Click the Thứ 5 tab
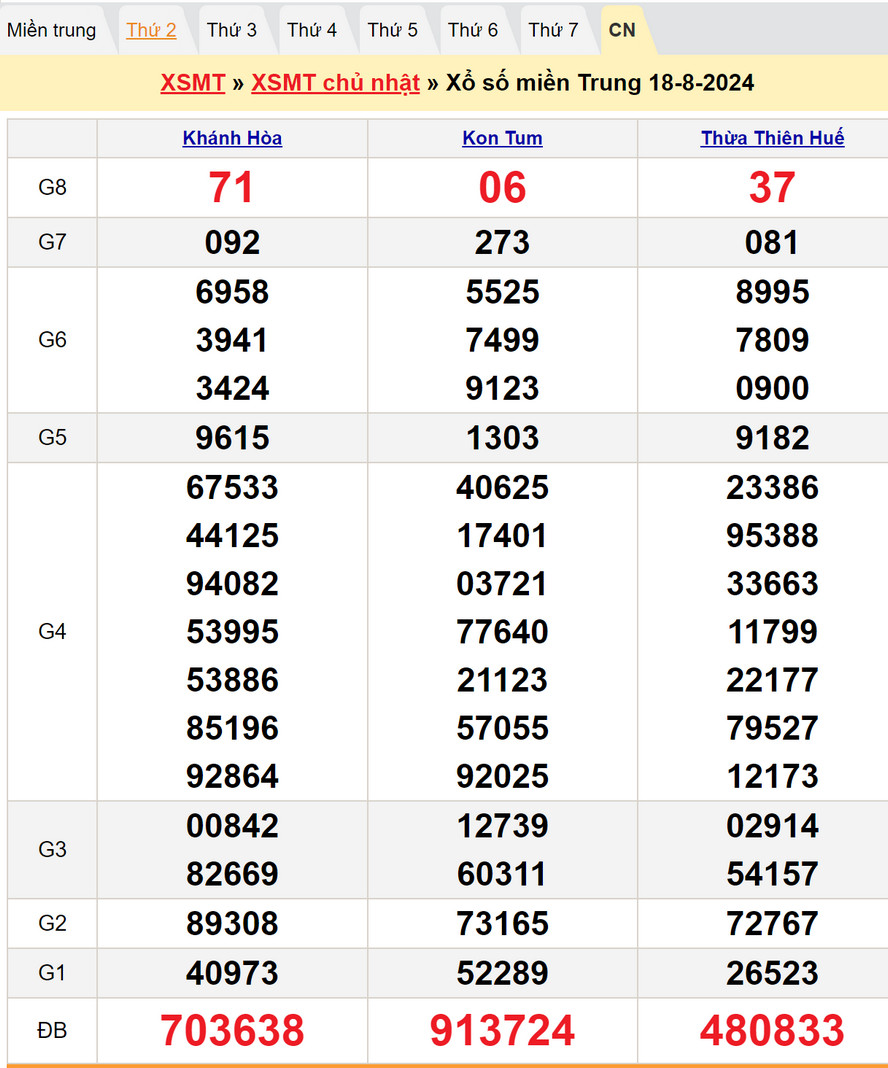The width and height of the screenshot is (888, 1068). click(393, 30)
